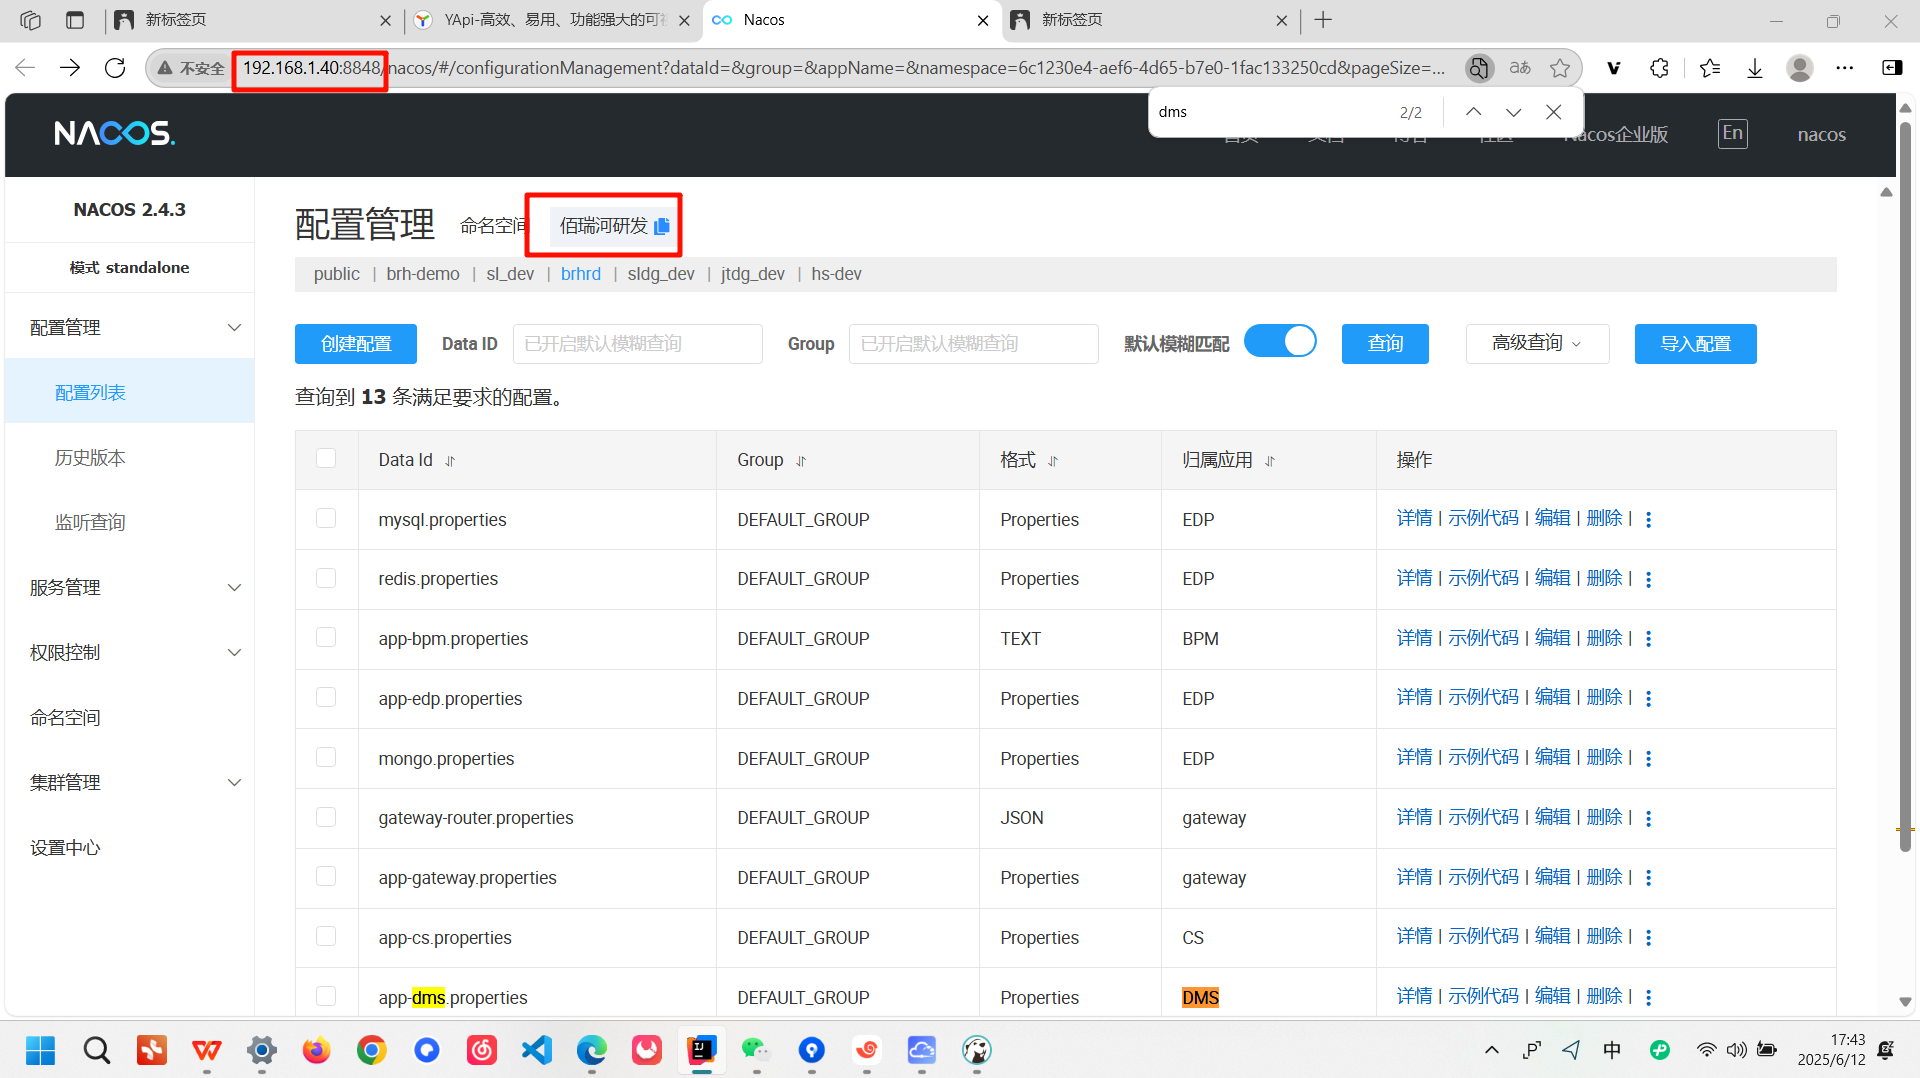Check the app-edp.properties row checkbox

click(x=326, y=697)
